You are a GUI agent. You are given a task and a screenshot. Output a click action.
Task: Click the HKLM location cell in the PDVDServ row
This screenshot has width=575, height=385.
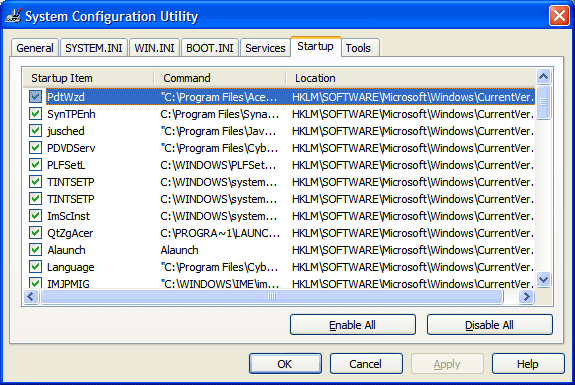(413, 148)
